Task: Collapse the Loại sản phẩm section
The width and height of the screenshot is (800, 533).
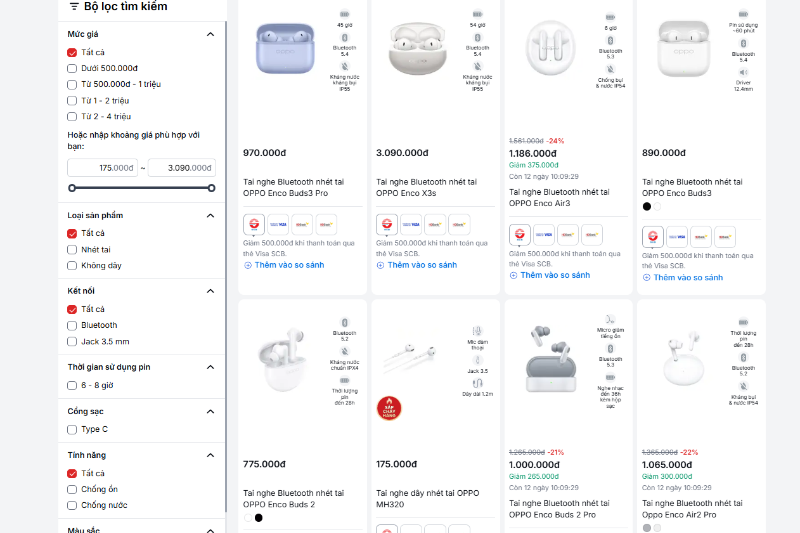Action: [210, 215]
